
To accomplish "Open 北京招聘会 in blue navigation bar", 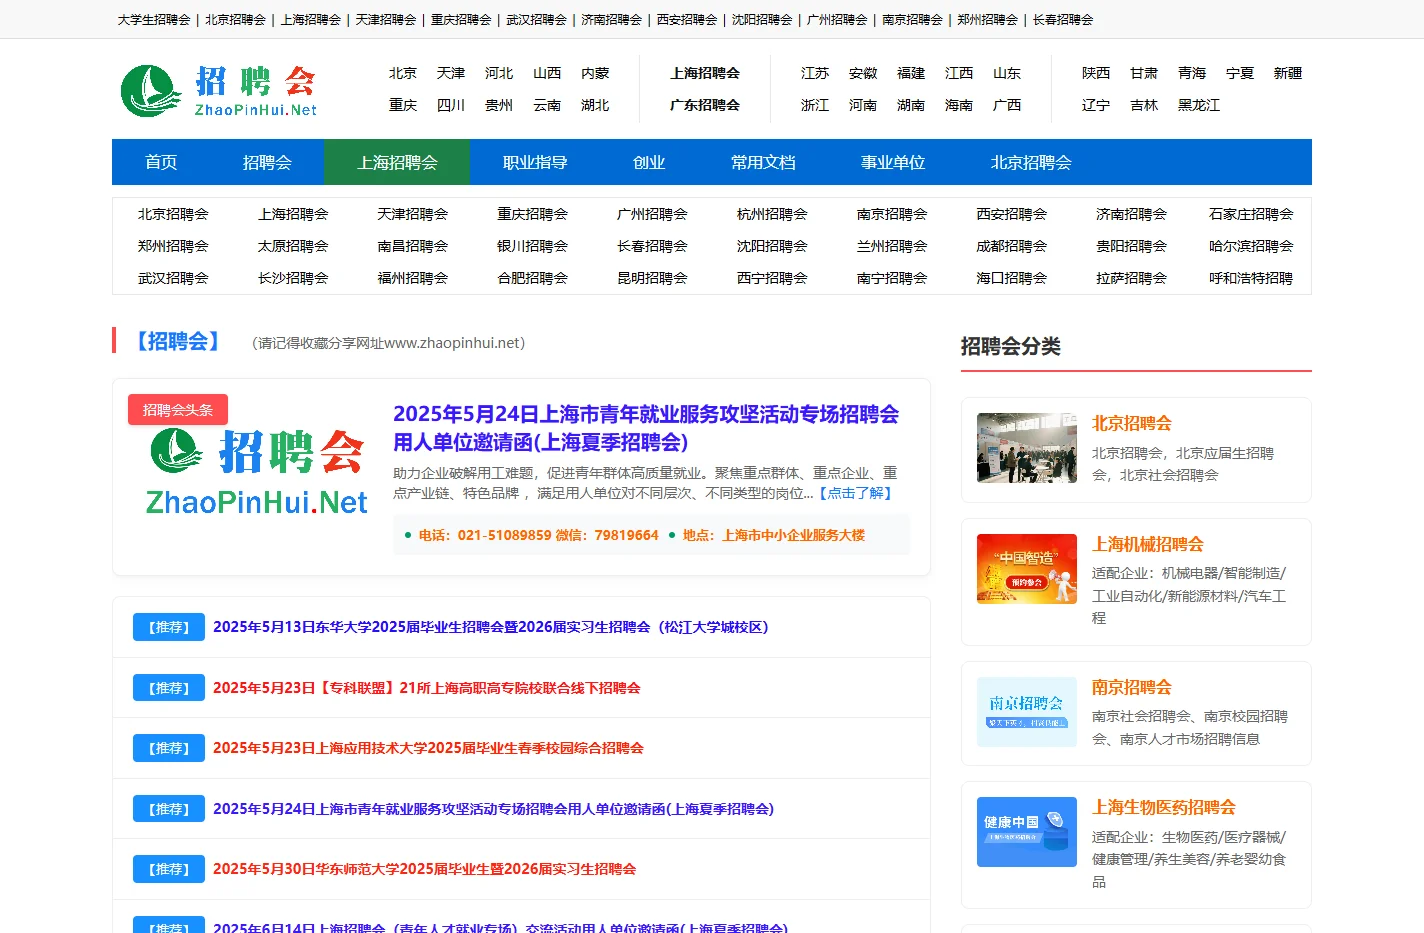I will click(1031, 162).
